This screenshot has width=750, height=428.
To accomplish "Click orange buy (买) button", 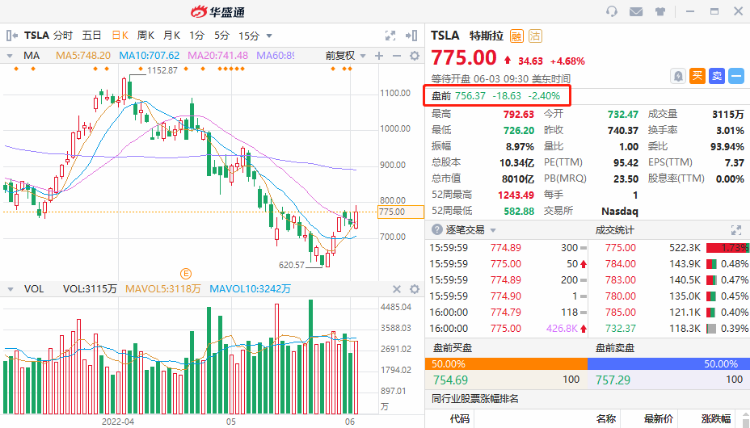I will pyautogui.click(x=697, y=76).
